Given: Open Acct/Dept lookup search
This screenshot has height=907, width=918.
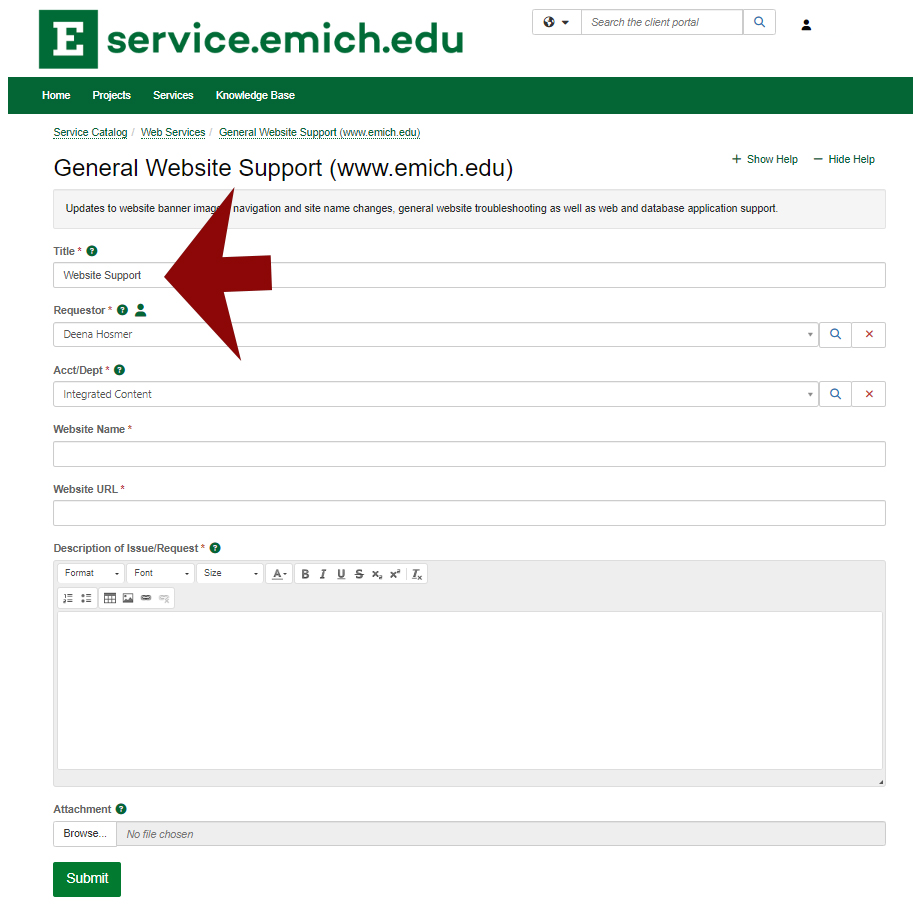Looking at the screenshot, I should pos(835,394).
